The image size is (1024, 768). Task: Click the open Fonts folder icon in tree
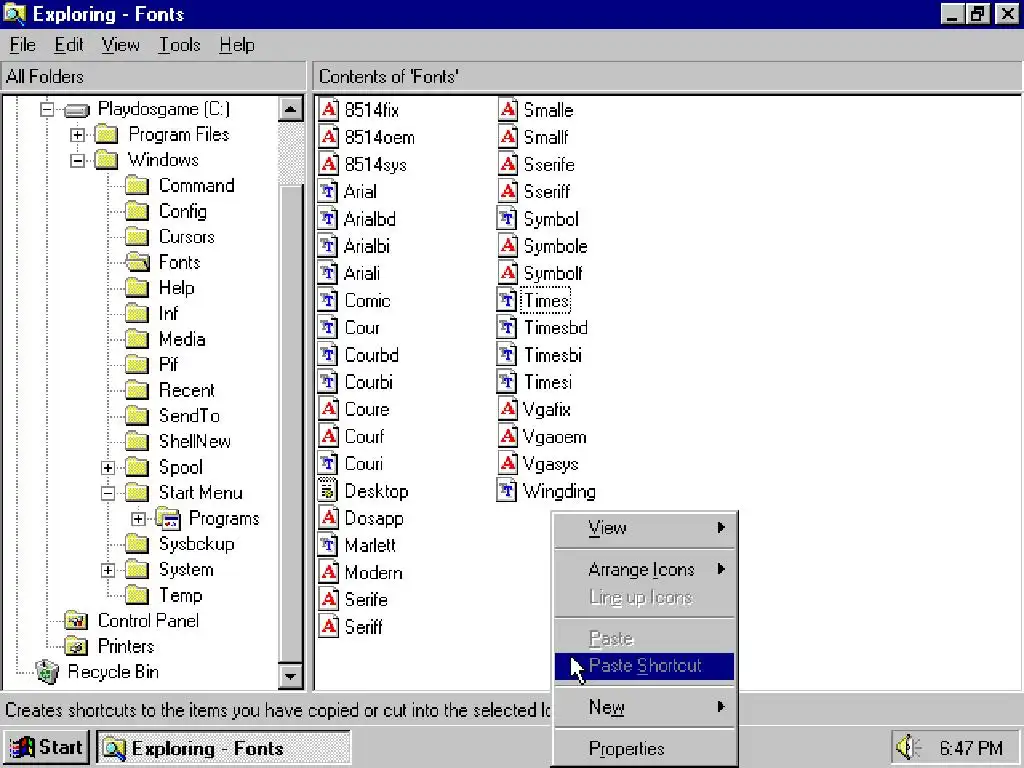138,263
